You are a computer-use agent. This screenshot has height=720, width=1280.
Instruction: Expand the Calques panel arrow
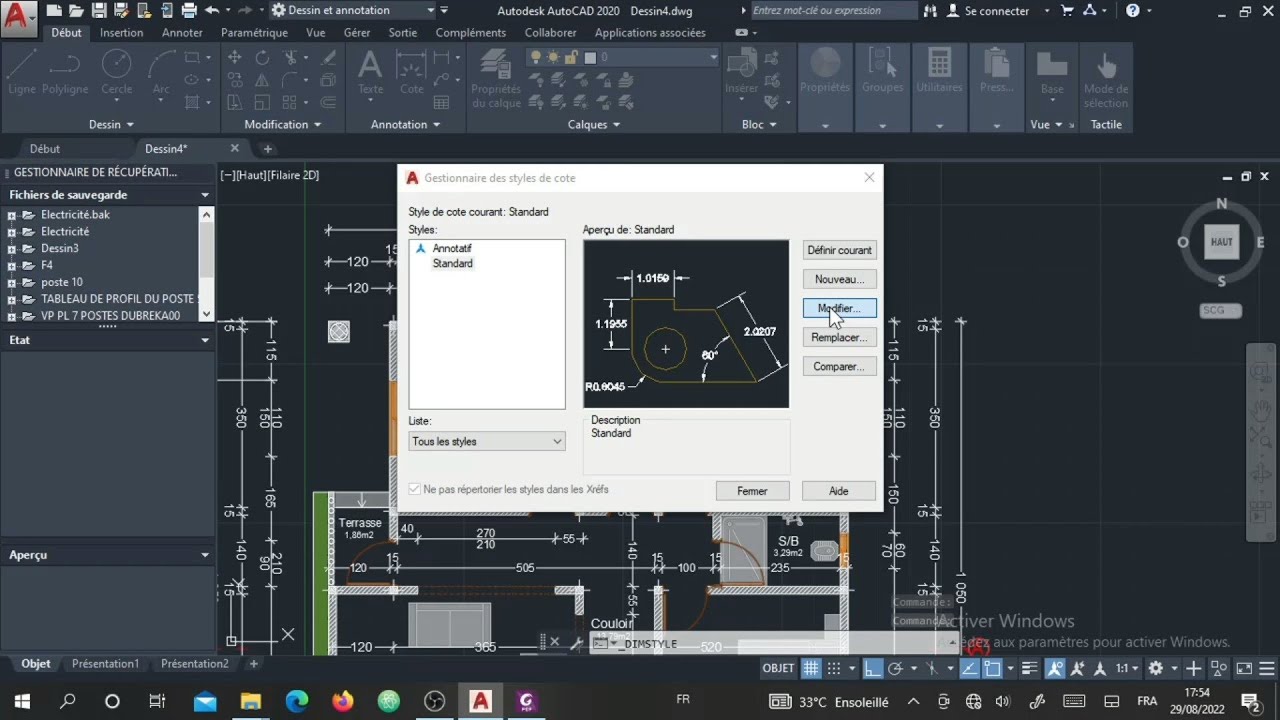(x=616, y=125)
